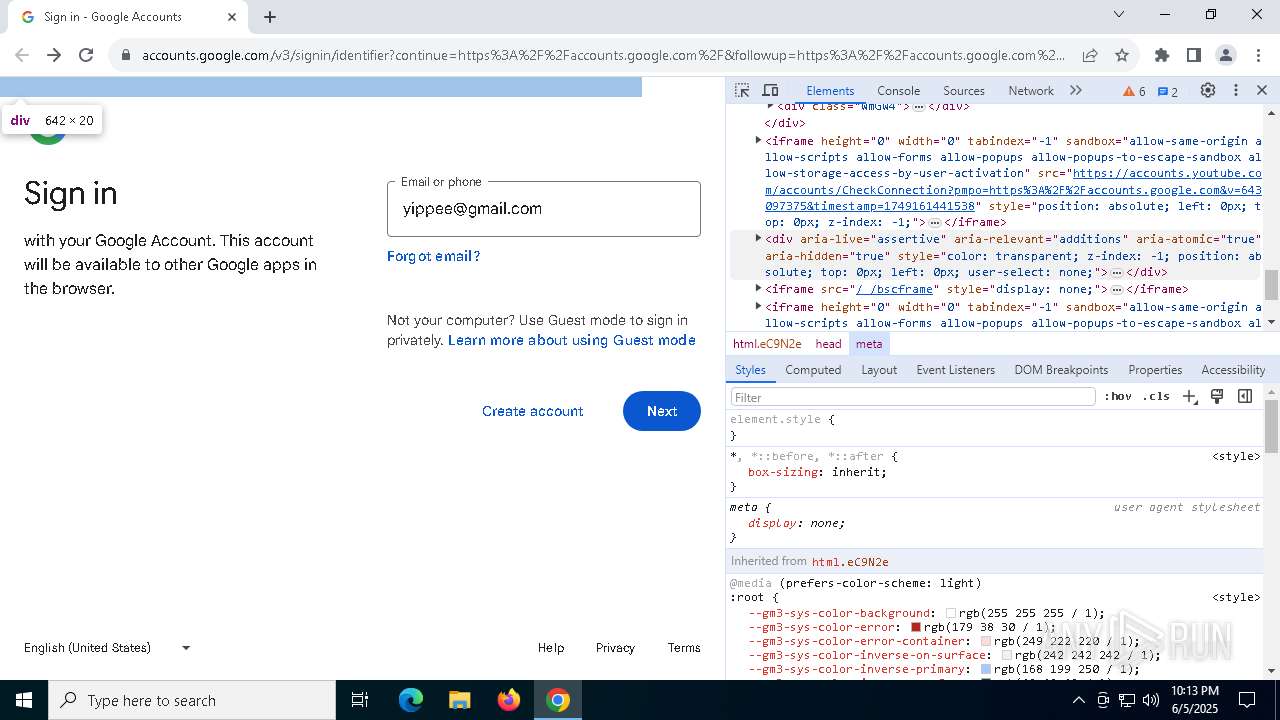The height and width of the screenshot is (720, 1280).
Task: Click the issues count badge
Action: (1168, 91)
